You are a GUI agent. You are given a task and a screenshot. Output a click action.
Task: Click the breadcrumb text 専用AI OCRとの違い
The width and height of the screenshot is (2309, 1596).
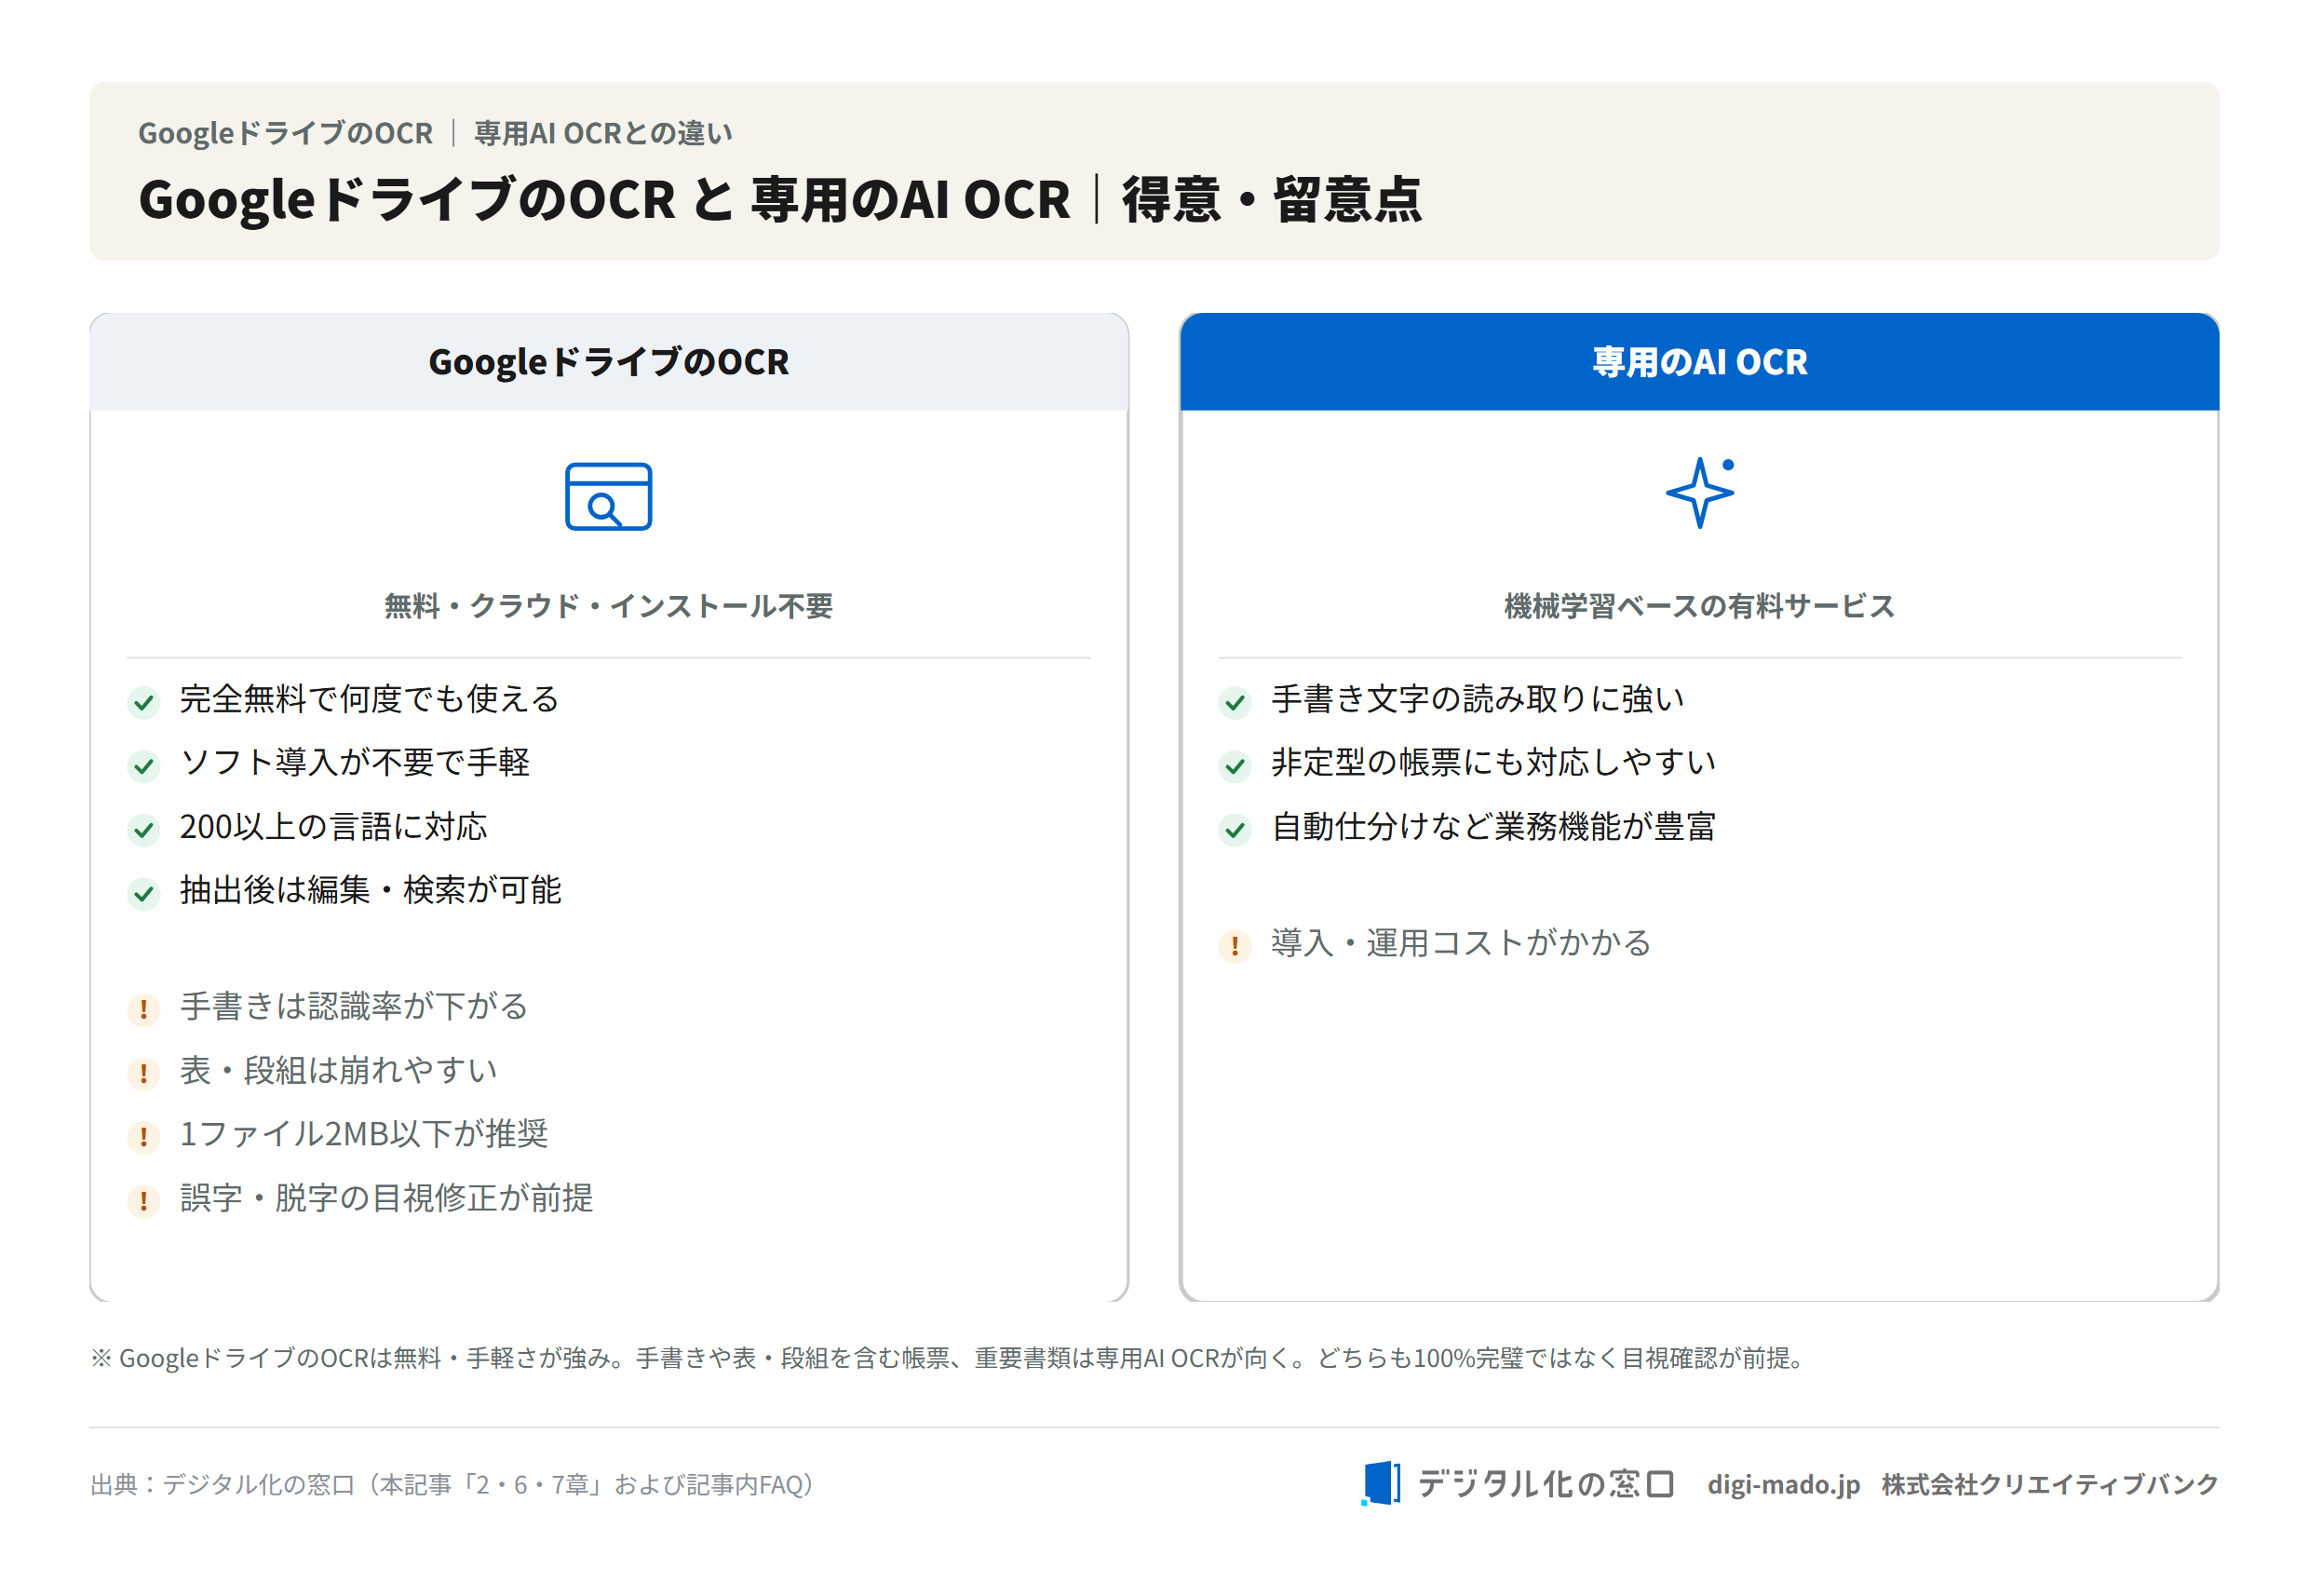[x=603, y=133]
